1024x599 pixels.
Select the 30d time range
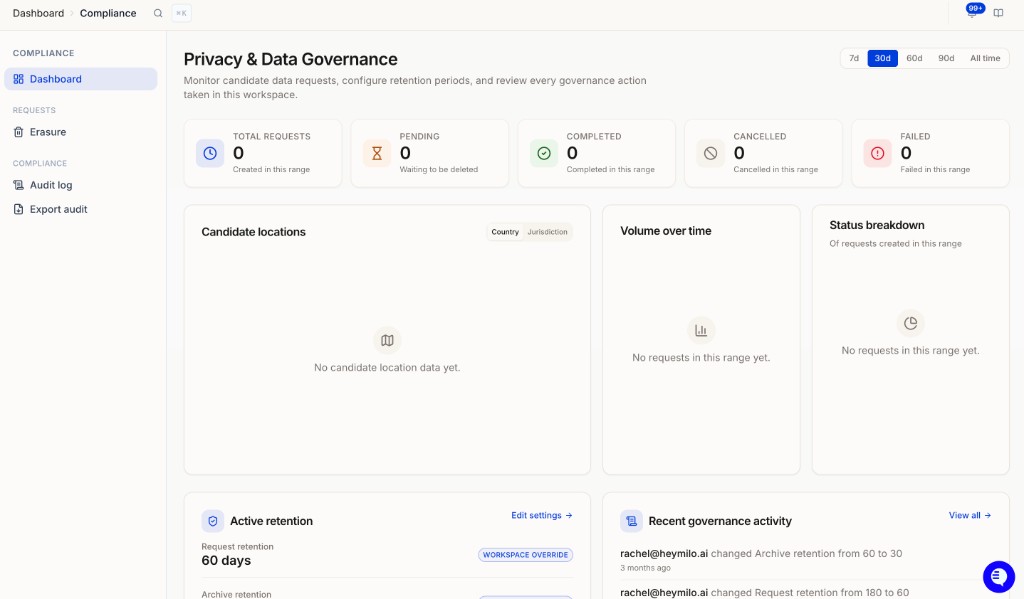[882, 58]
